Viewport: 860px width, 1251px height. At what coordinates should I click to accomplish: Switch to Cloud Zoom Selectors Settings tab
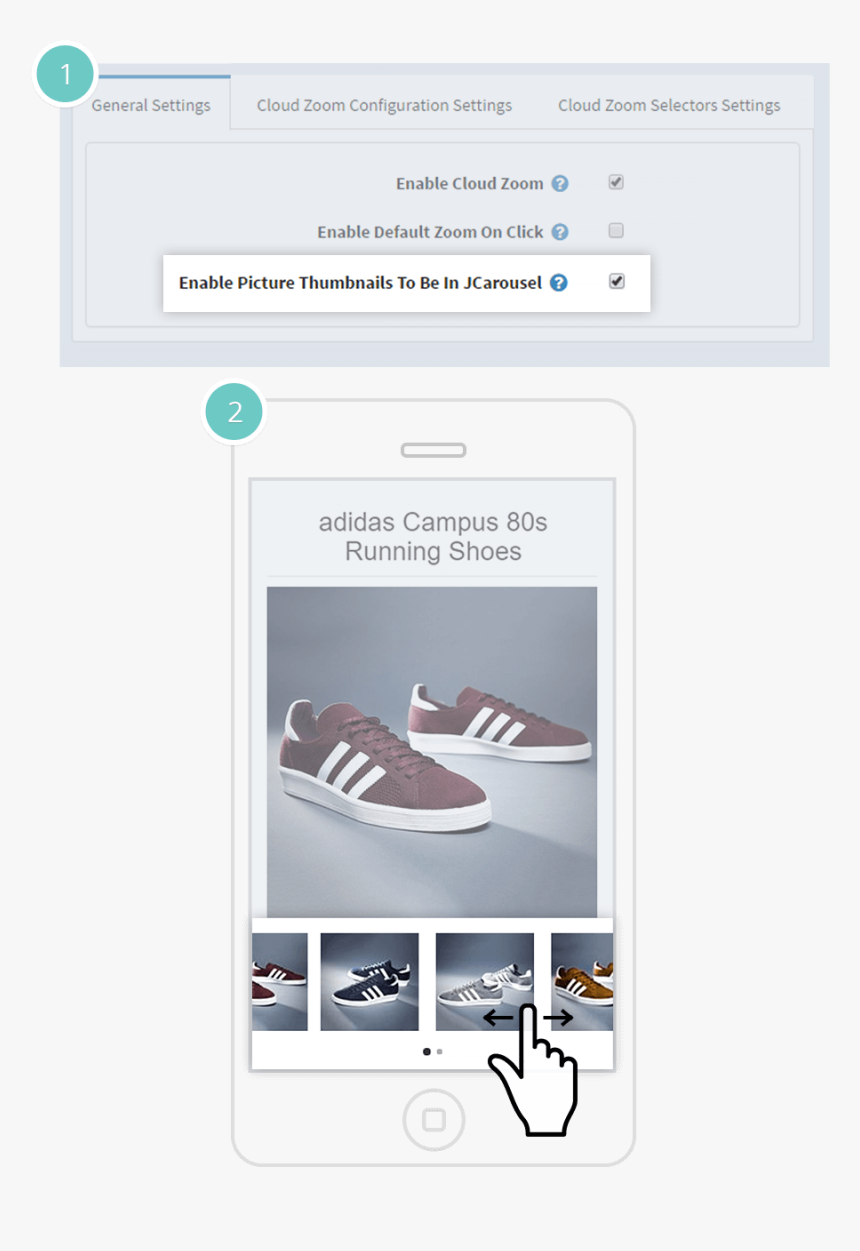coord(669,105)
